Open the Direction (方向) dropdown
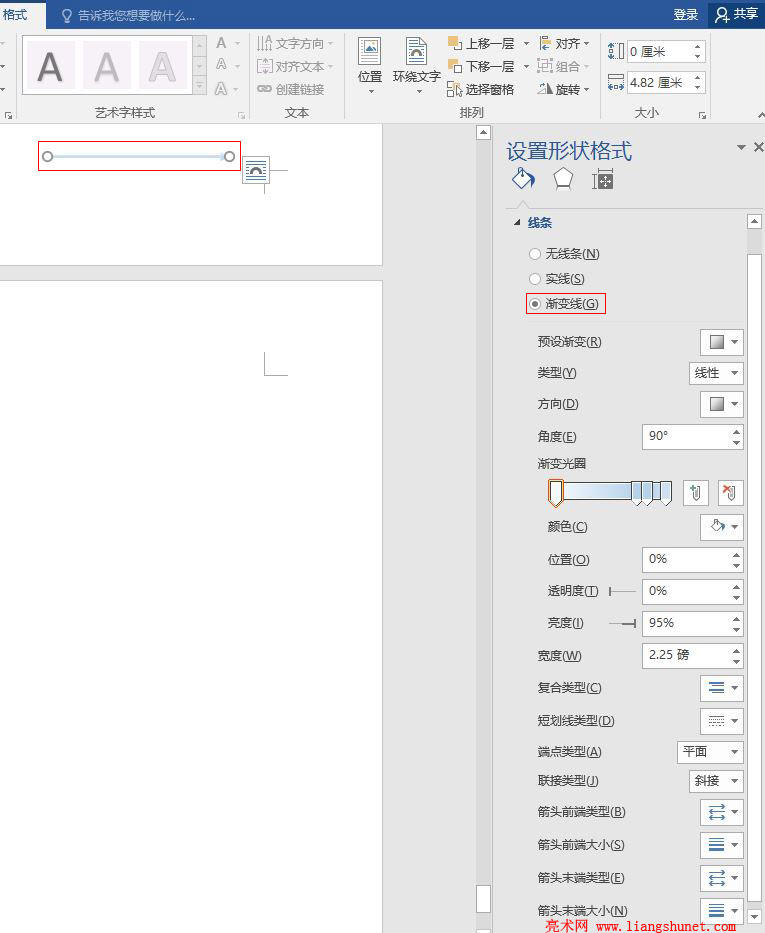765x933 pixels. click(x=722, y=404)
